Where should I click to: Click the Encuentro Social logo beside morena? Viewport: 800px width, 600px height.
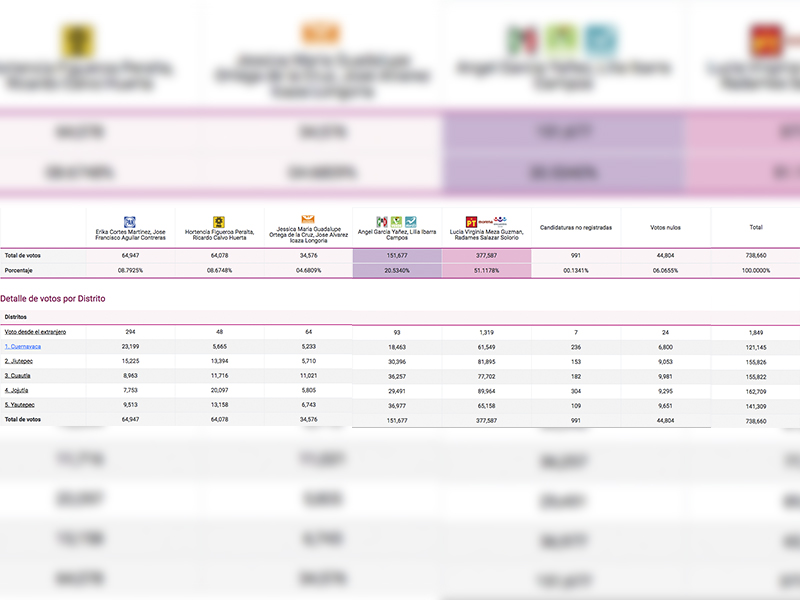[x=500, y=221]
